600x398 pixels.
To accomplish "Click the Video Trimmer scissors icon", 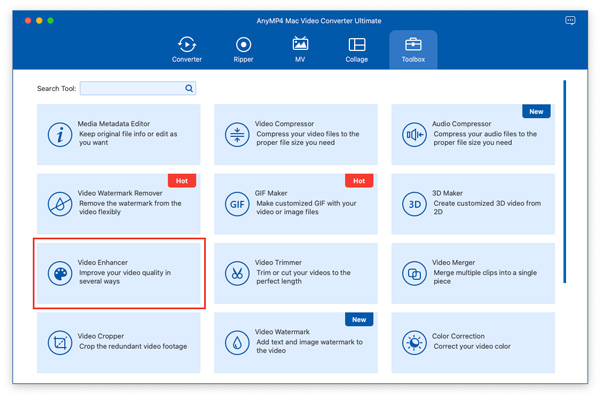I will (x=237, y=273).
